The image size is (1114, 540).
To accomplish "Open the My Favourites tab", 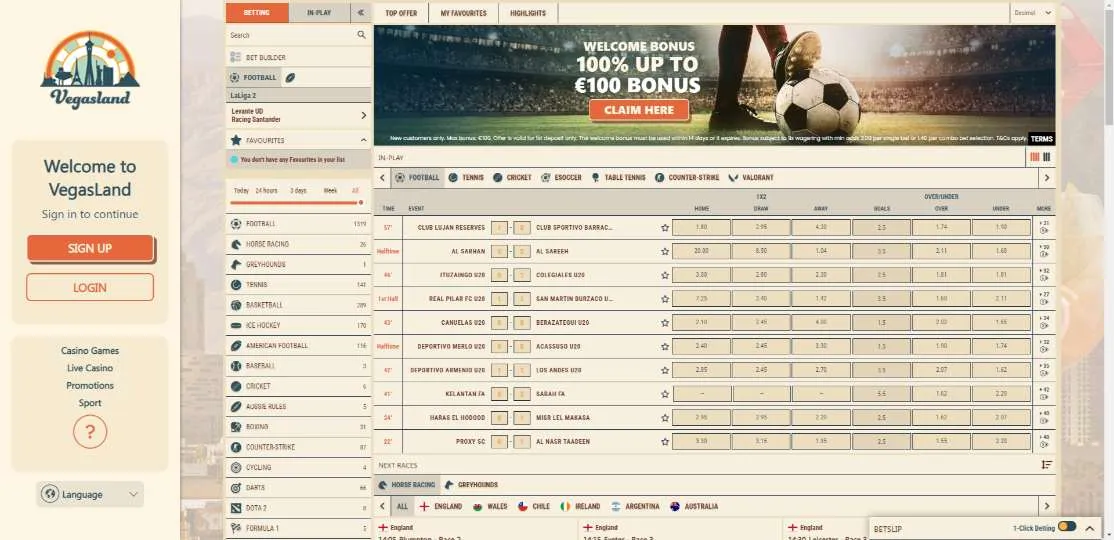I will [463, 13].
